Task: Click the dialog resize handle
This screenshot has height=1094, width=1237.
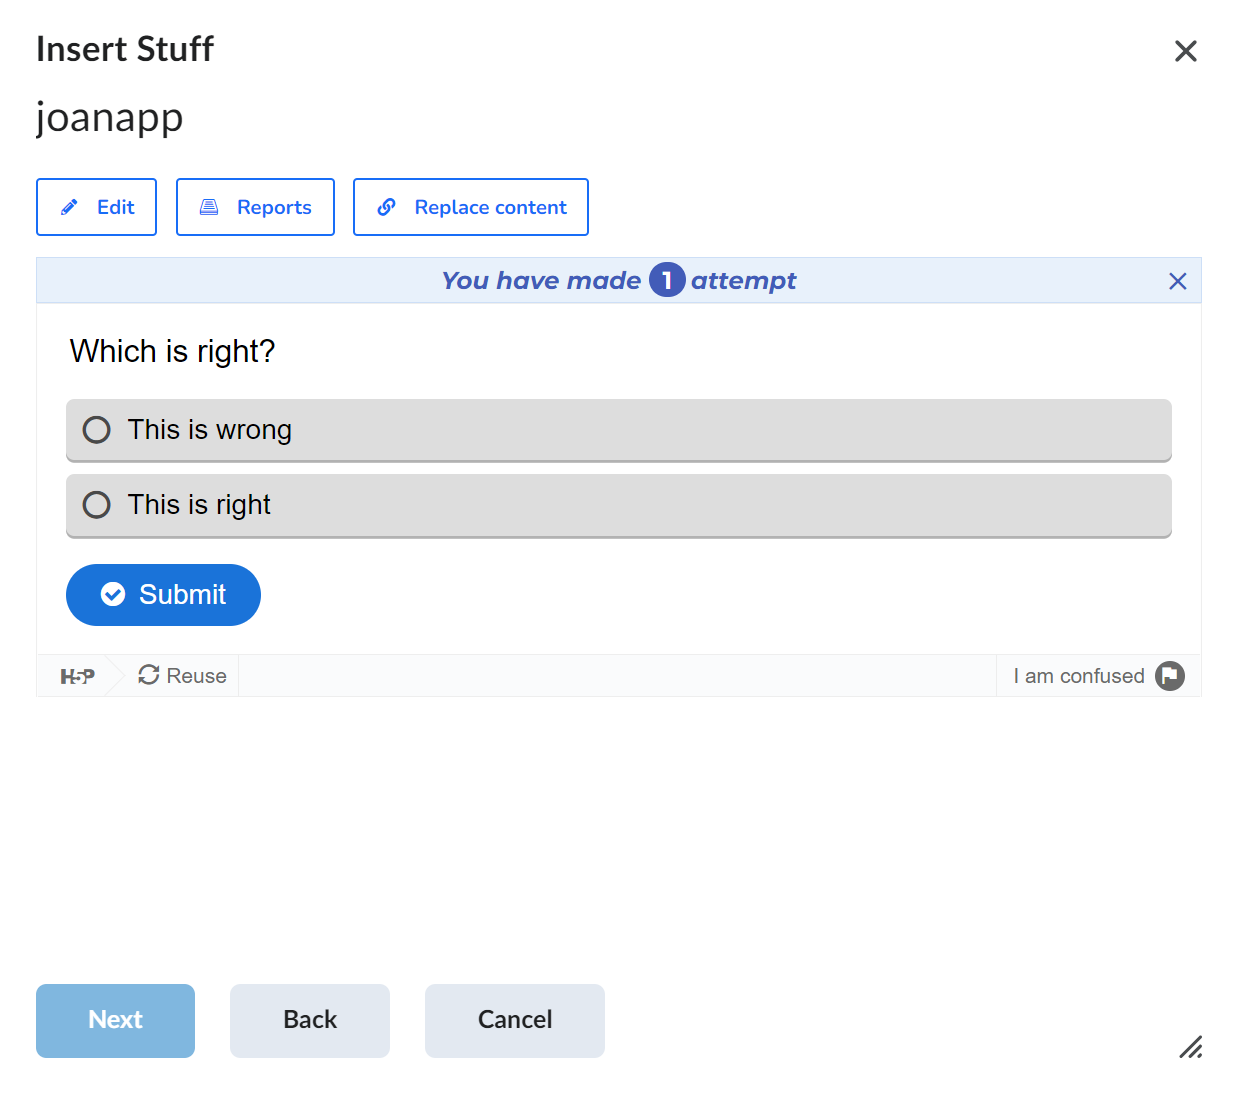Action: pyautogui.click(x=1190, y=1047)
